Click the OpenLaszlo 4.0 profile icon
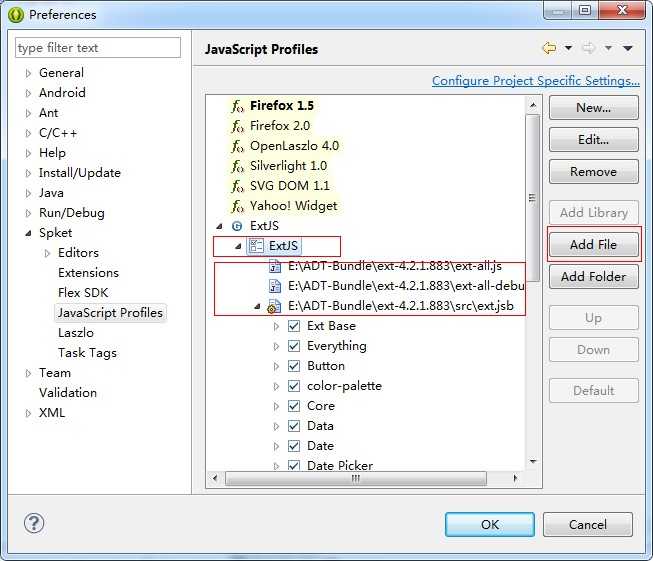This screenshot has width=653, height=561. [x=237, y=146]
